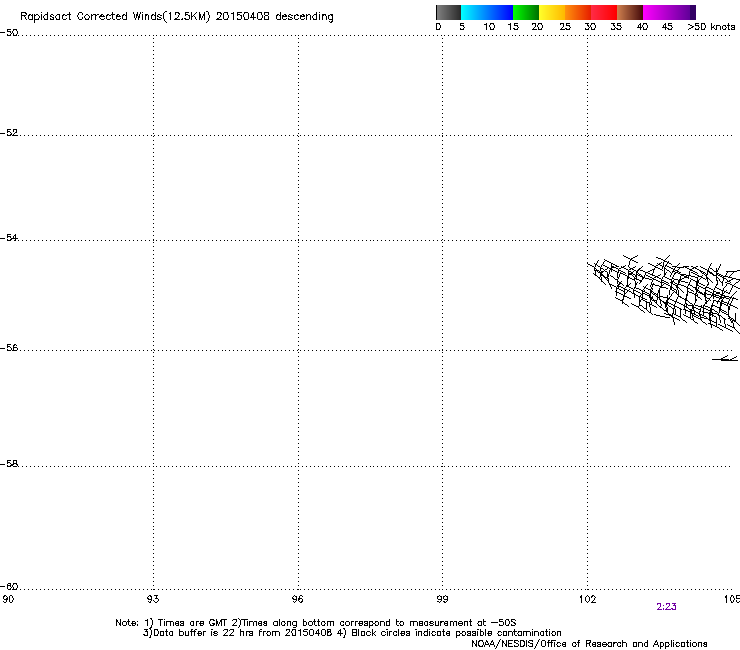Click the '25' legend scale label

[x=565, y=27]
